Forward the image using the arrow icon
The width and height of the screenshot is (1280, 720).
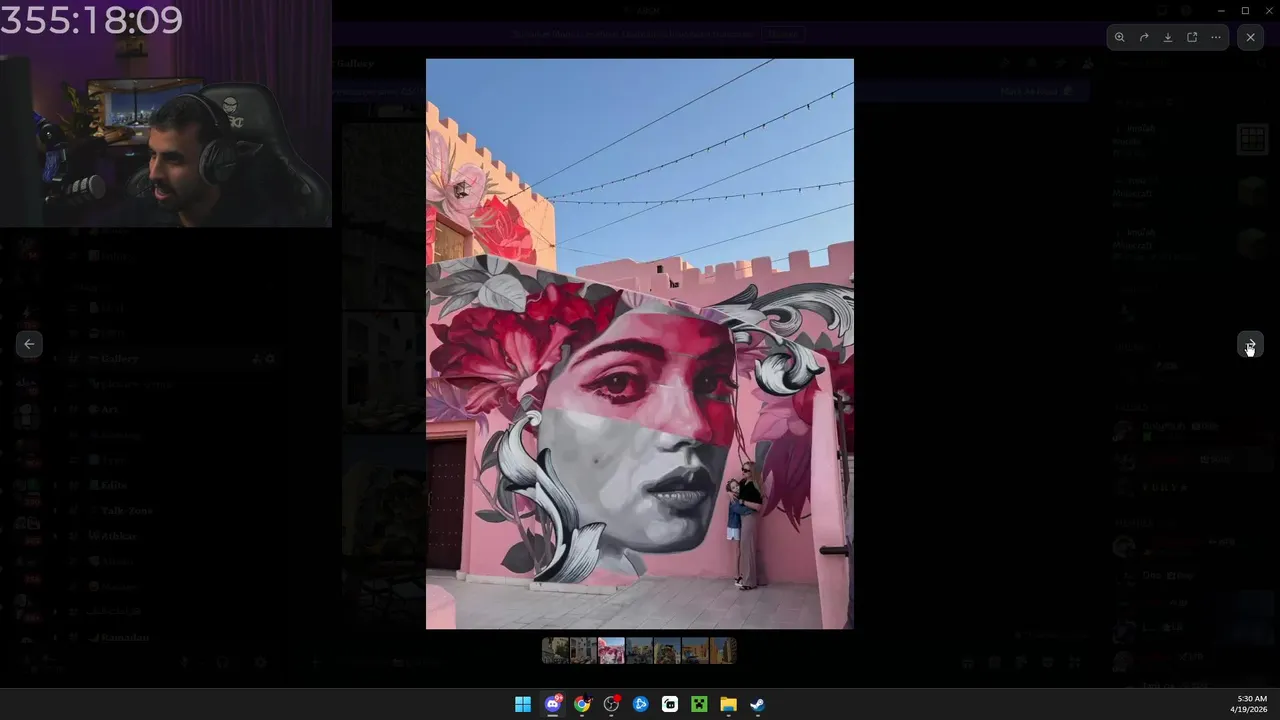pyautogui.click(x=1144, y=37)
